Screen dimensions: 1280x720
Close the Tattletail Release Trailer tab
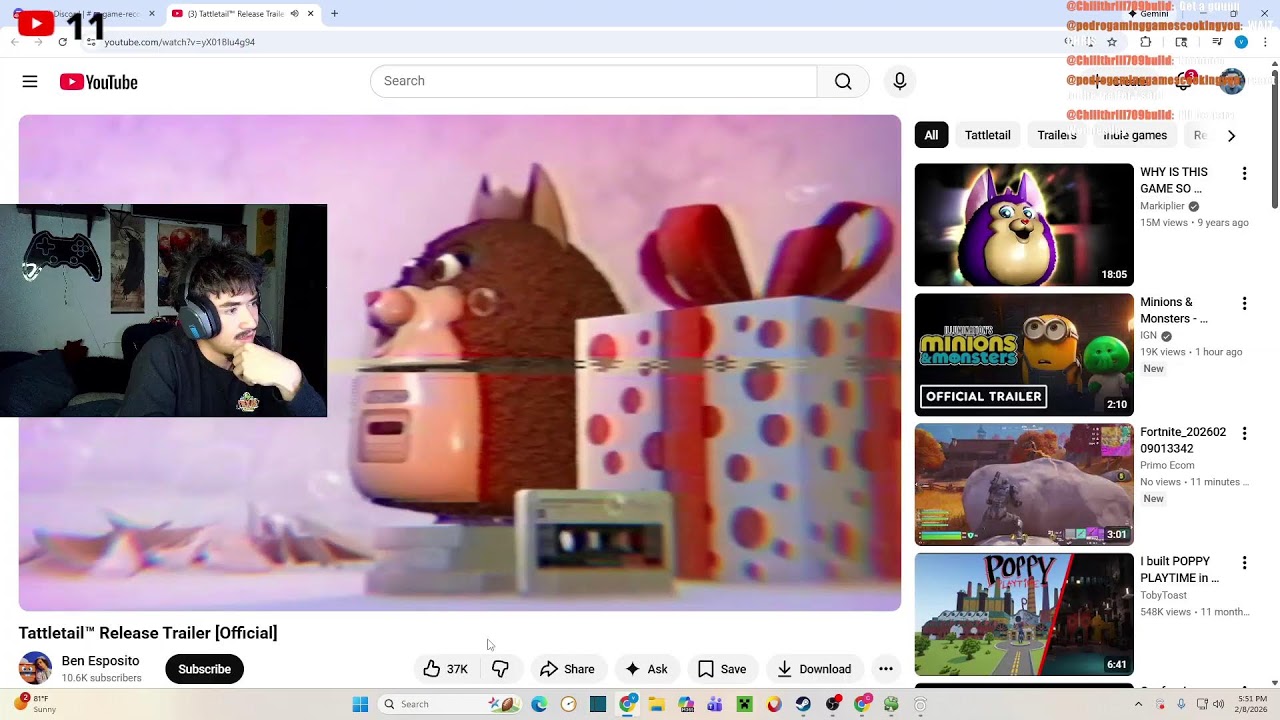pyautogui.click(x=310, y=14)
